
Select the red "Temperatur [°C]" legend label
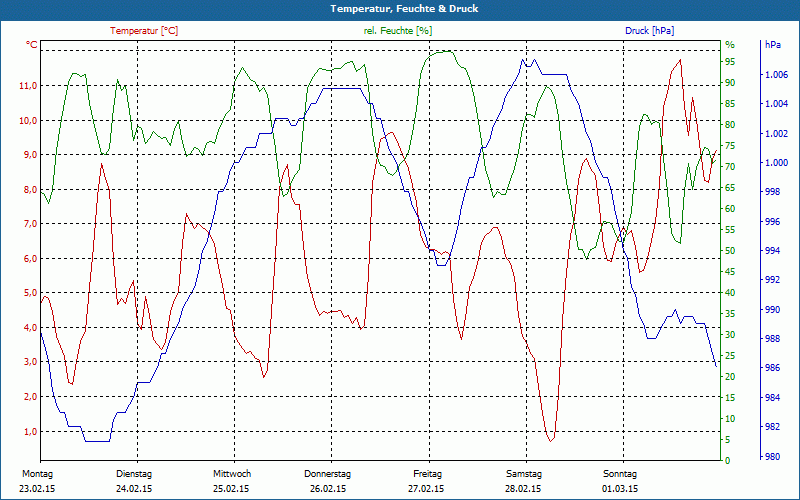click(144, 31)
